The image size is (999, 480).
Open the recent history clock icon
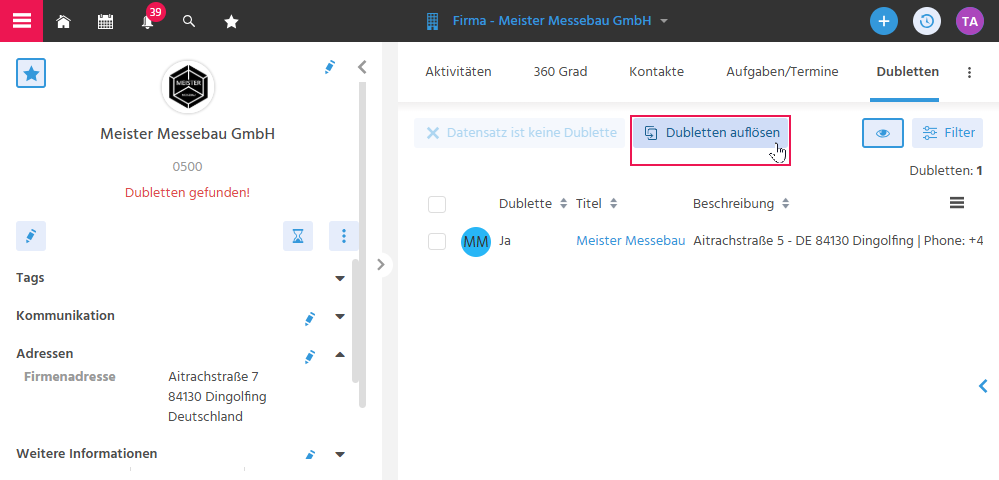click(926, 21)
